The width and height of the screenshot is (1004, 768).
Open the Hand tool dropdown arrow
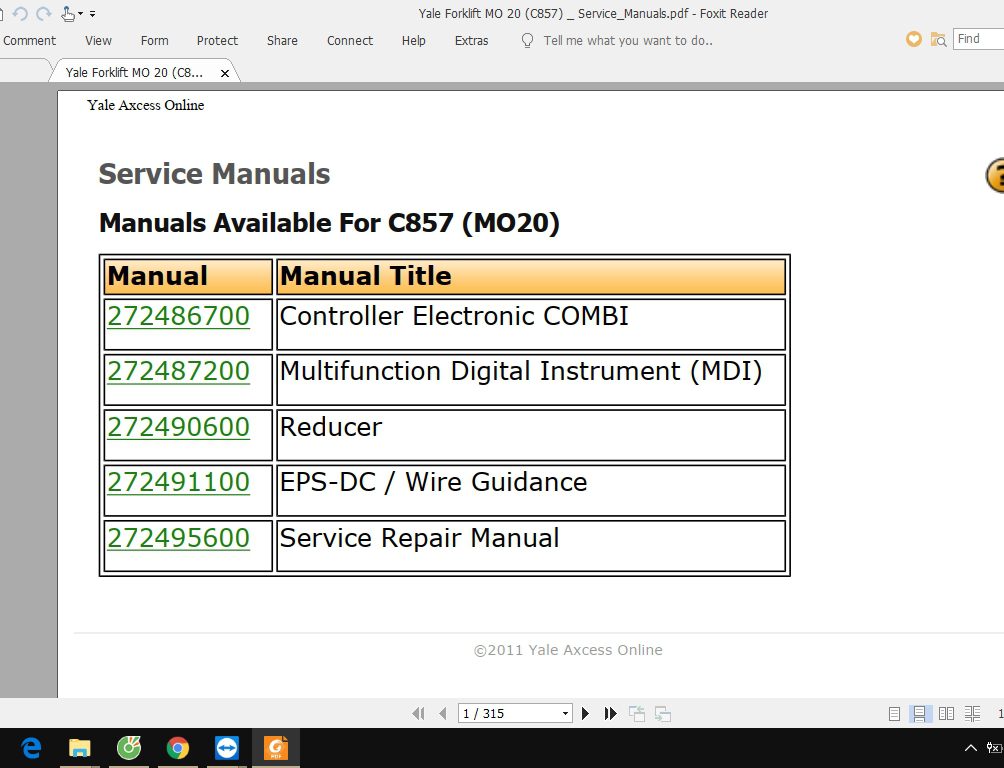[81, 13]
